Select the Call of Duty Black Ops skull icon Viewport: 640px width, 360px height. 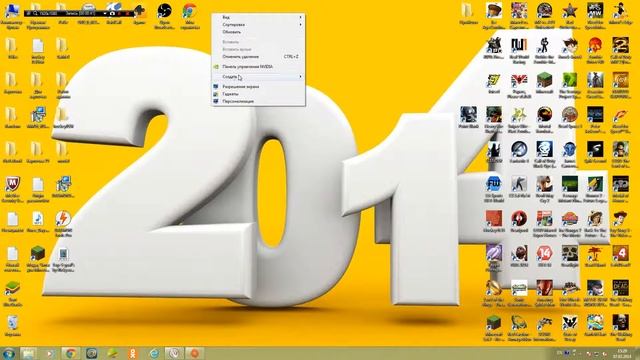[544, 153]
